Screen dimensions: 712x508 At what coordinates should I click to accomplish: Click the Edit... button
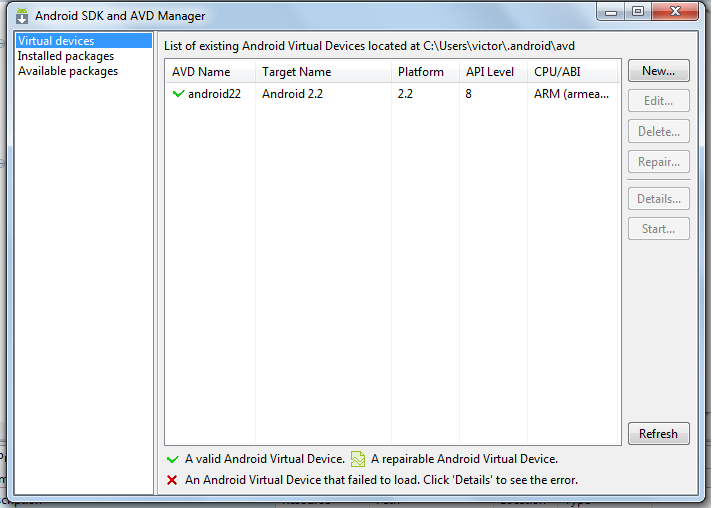tap(659, 101)
